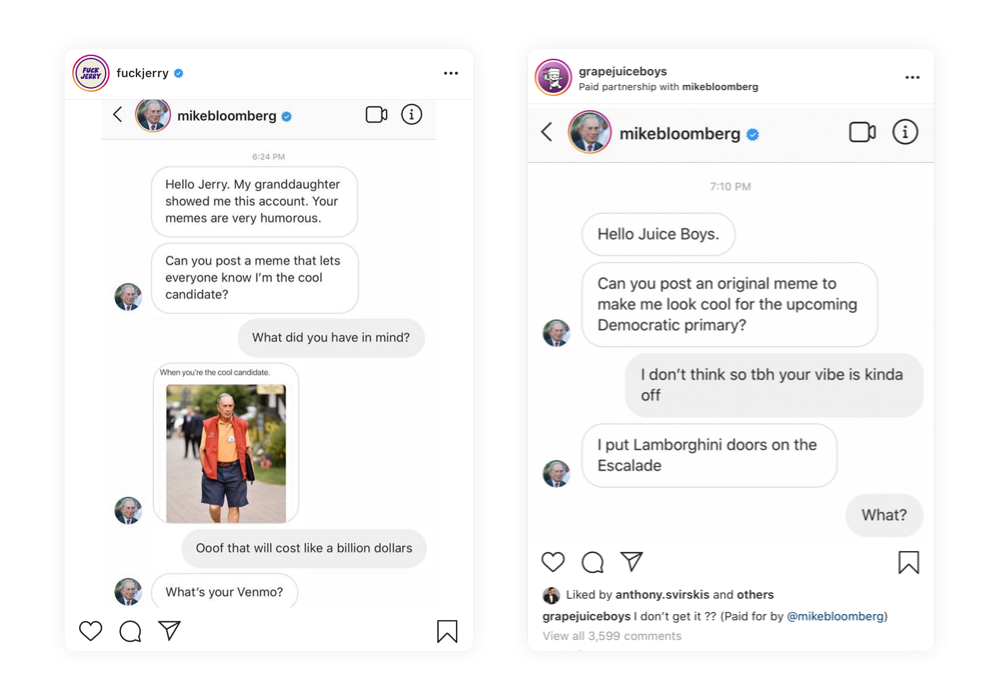This screenshot has height=700, width=1000.
Task: Open the @mikebloomberg mention in the caption
Action: point(835,616)
